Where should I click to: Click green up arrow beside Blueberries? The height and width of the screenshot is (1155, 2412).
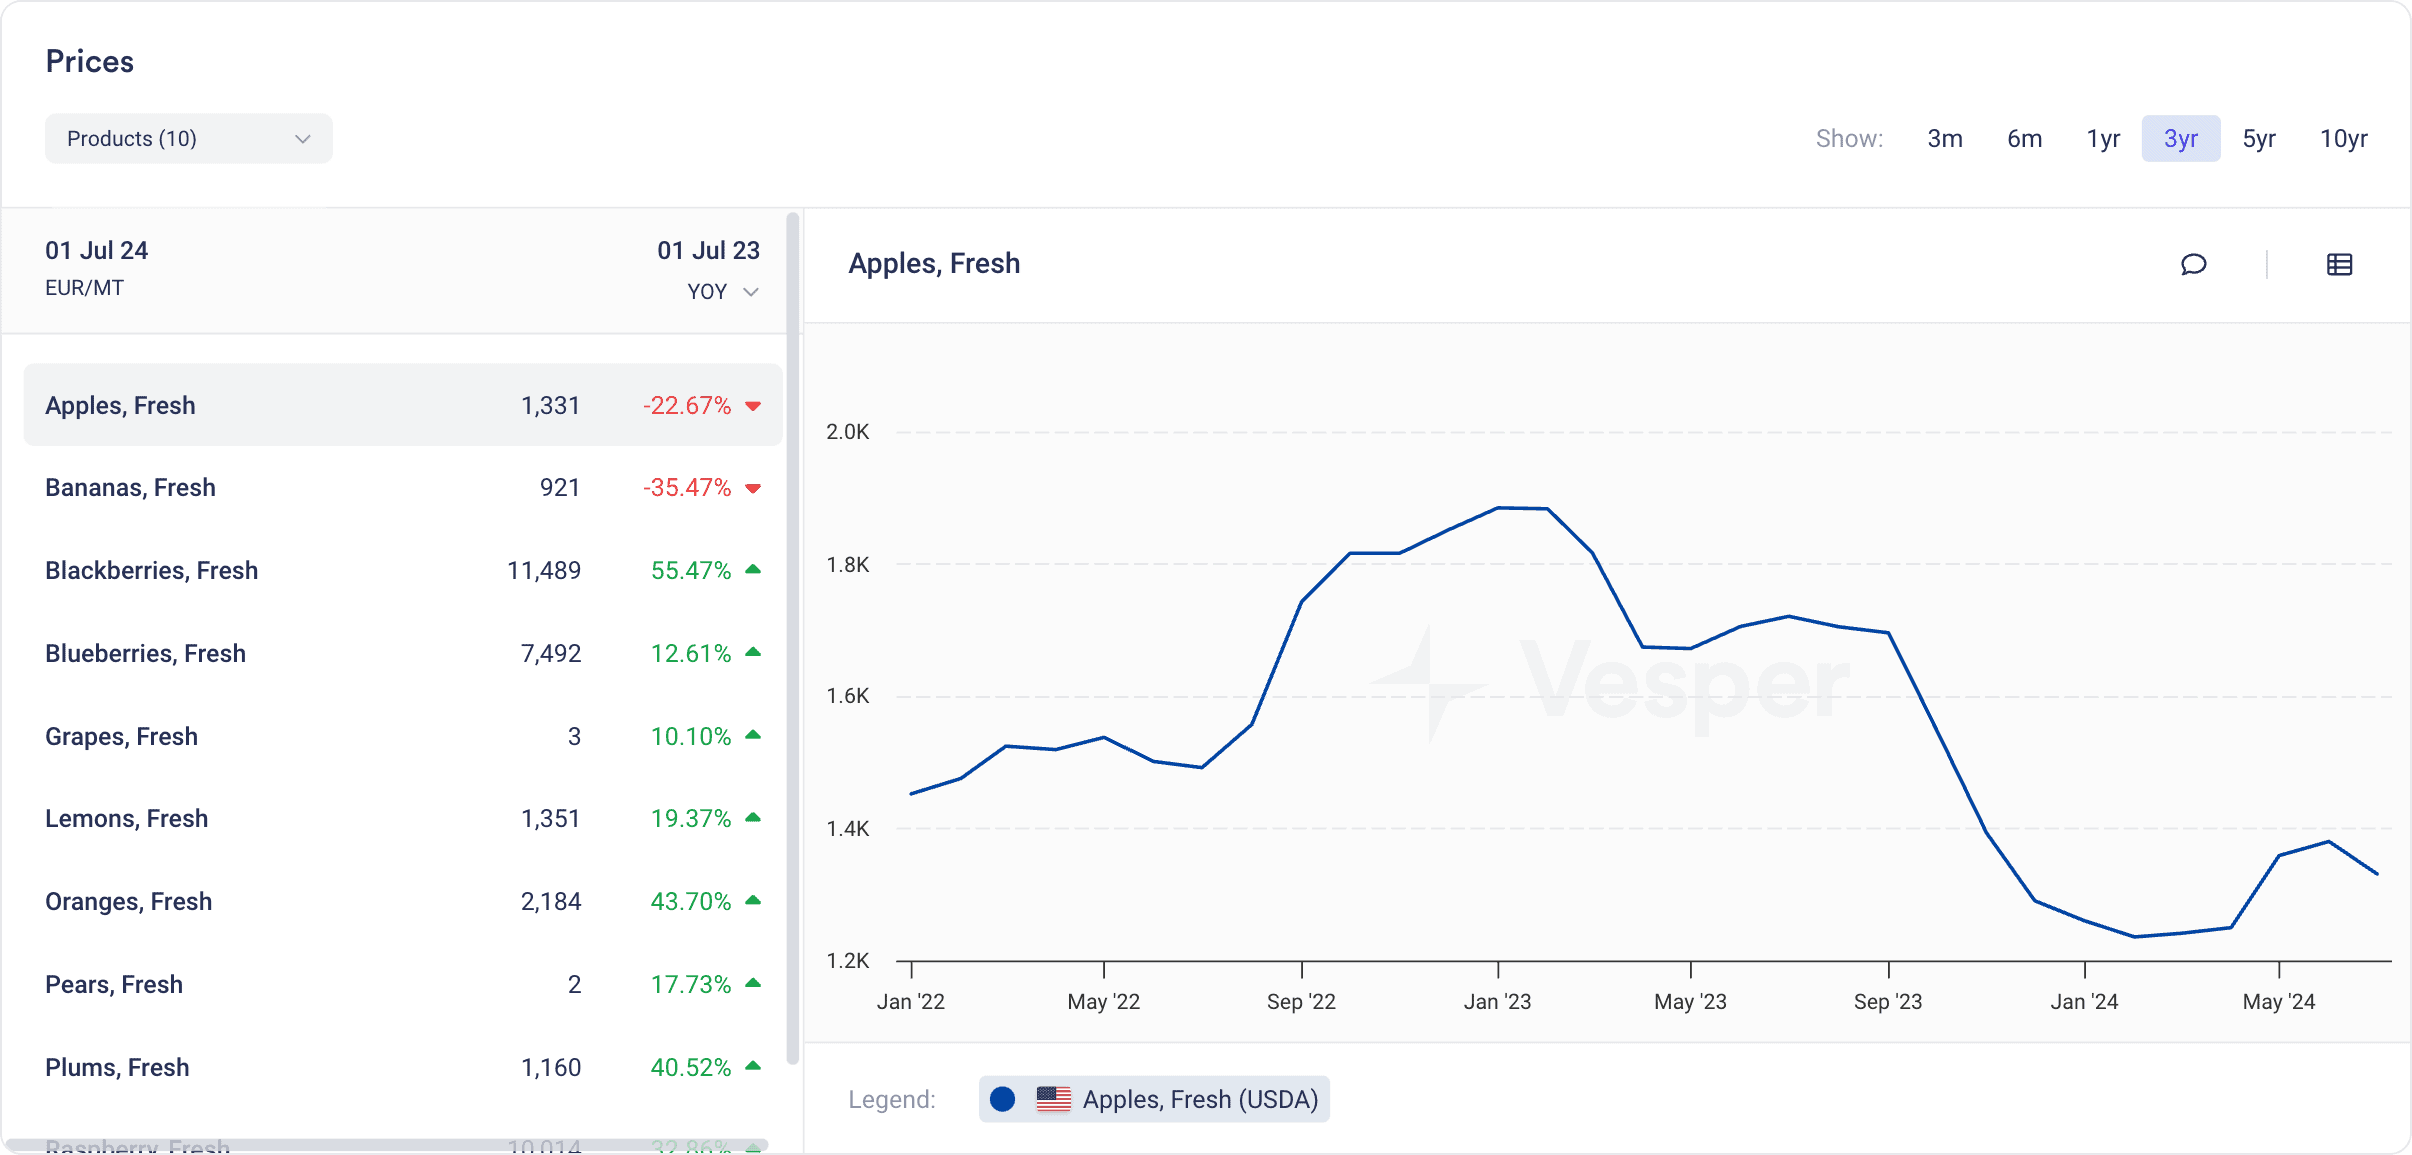(x=754, y=653)
